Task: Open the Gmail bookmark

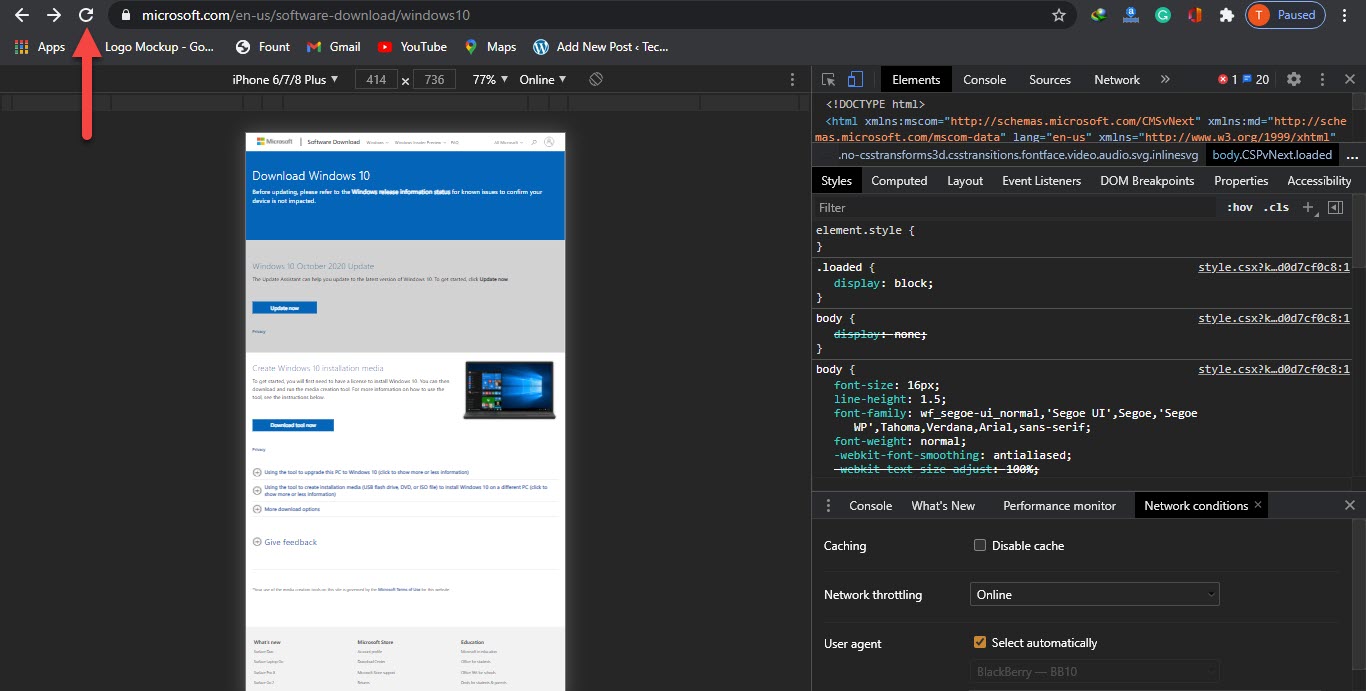Action: pos(334,47)
